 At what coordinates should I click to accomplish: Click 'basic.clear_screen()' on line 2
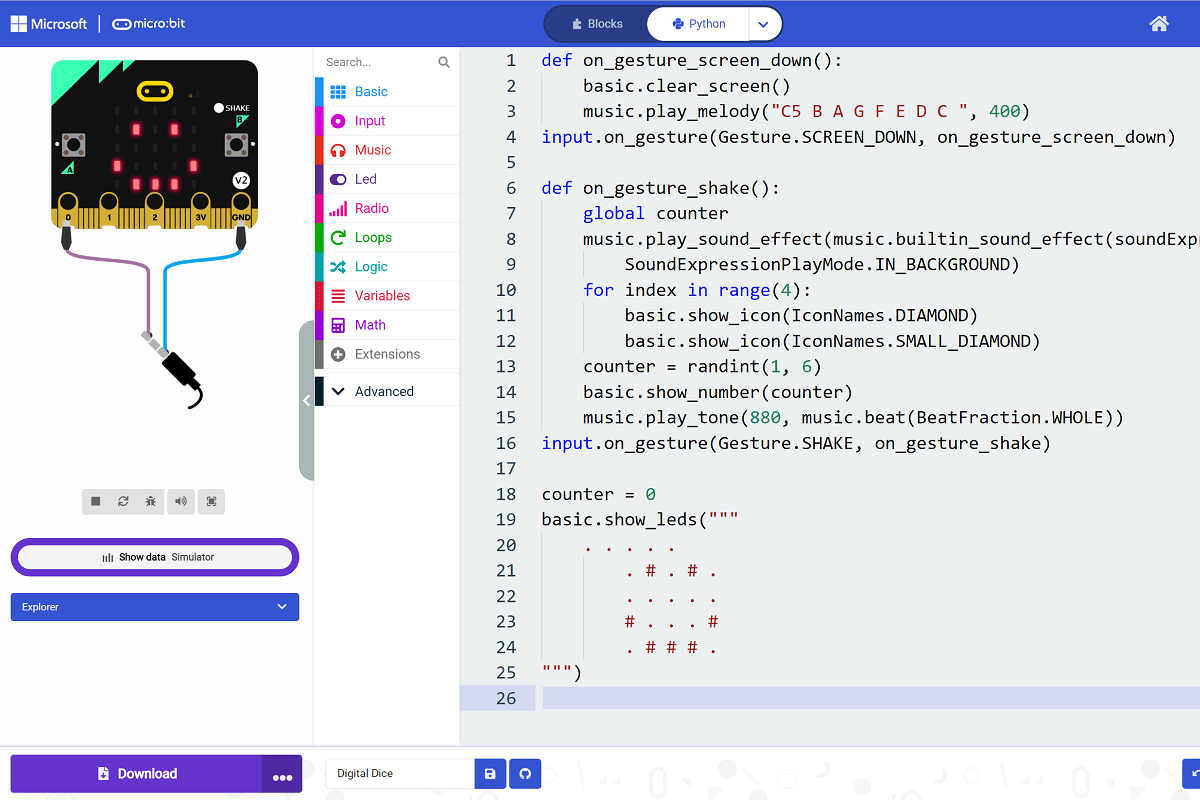(x=687, y=86)
